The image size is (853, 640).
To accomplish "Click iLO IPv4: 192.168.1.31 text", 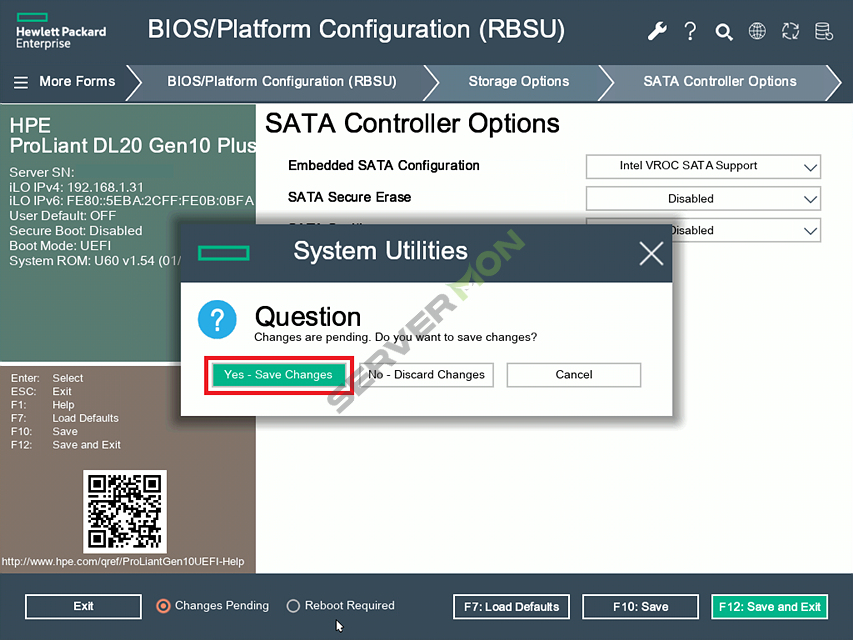I will (77, 187).
